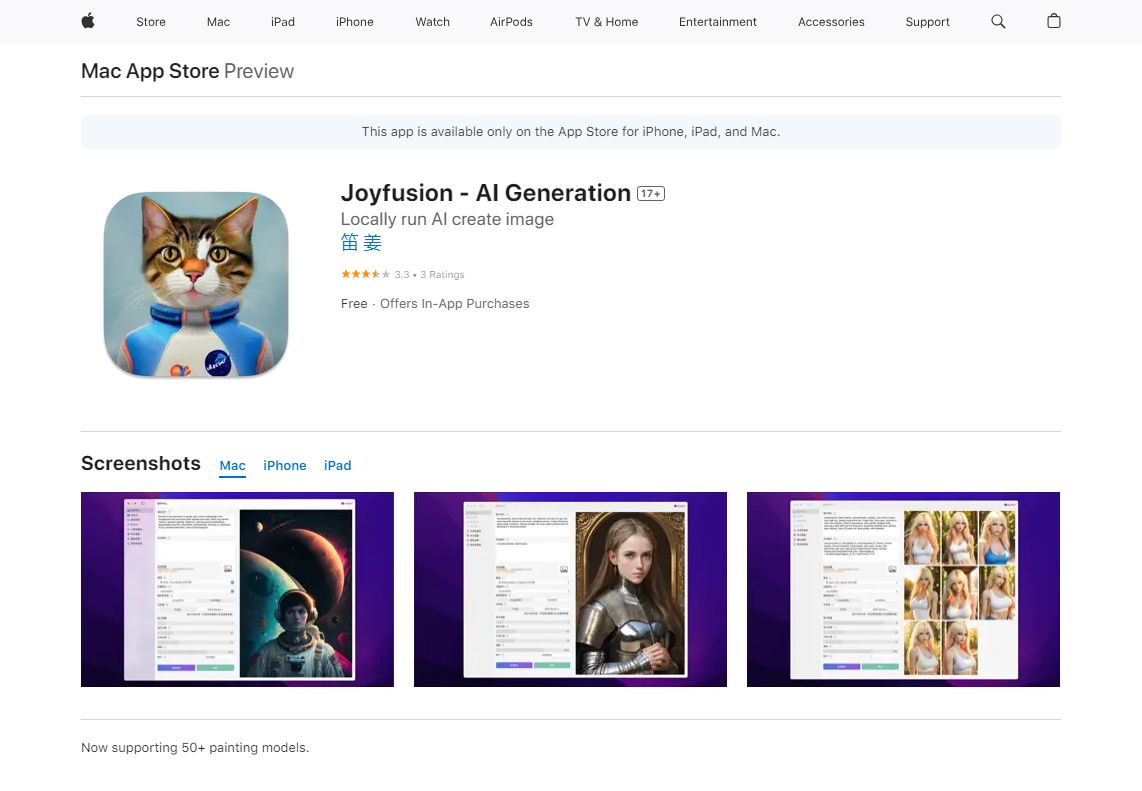This screenshot has width=1142, height=791.
Task: Click the Mac App Store heading link
Action: 150,71
